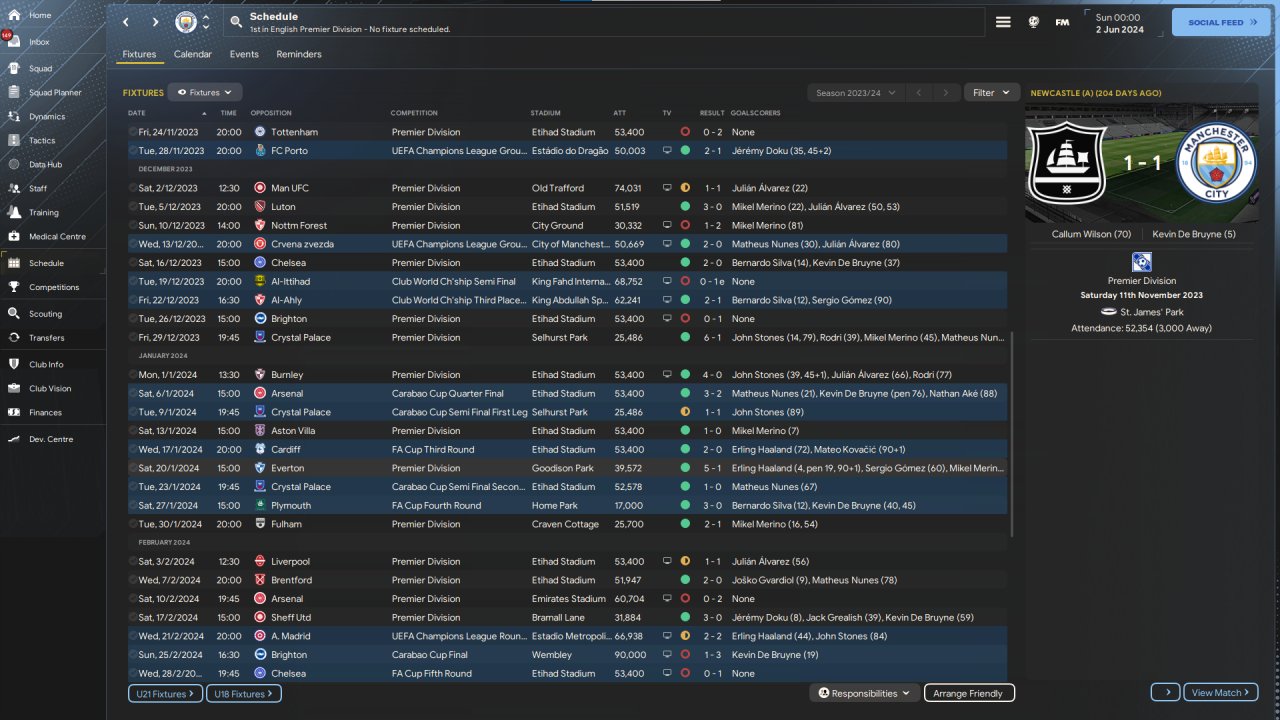Screen dimensions: 1280x720
Task: Open the Inbox in the sidebar
Action: click(40, 42)
